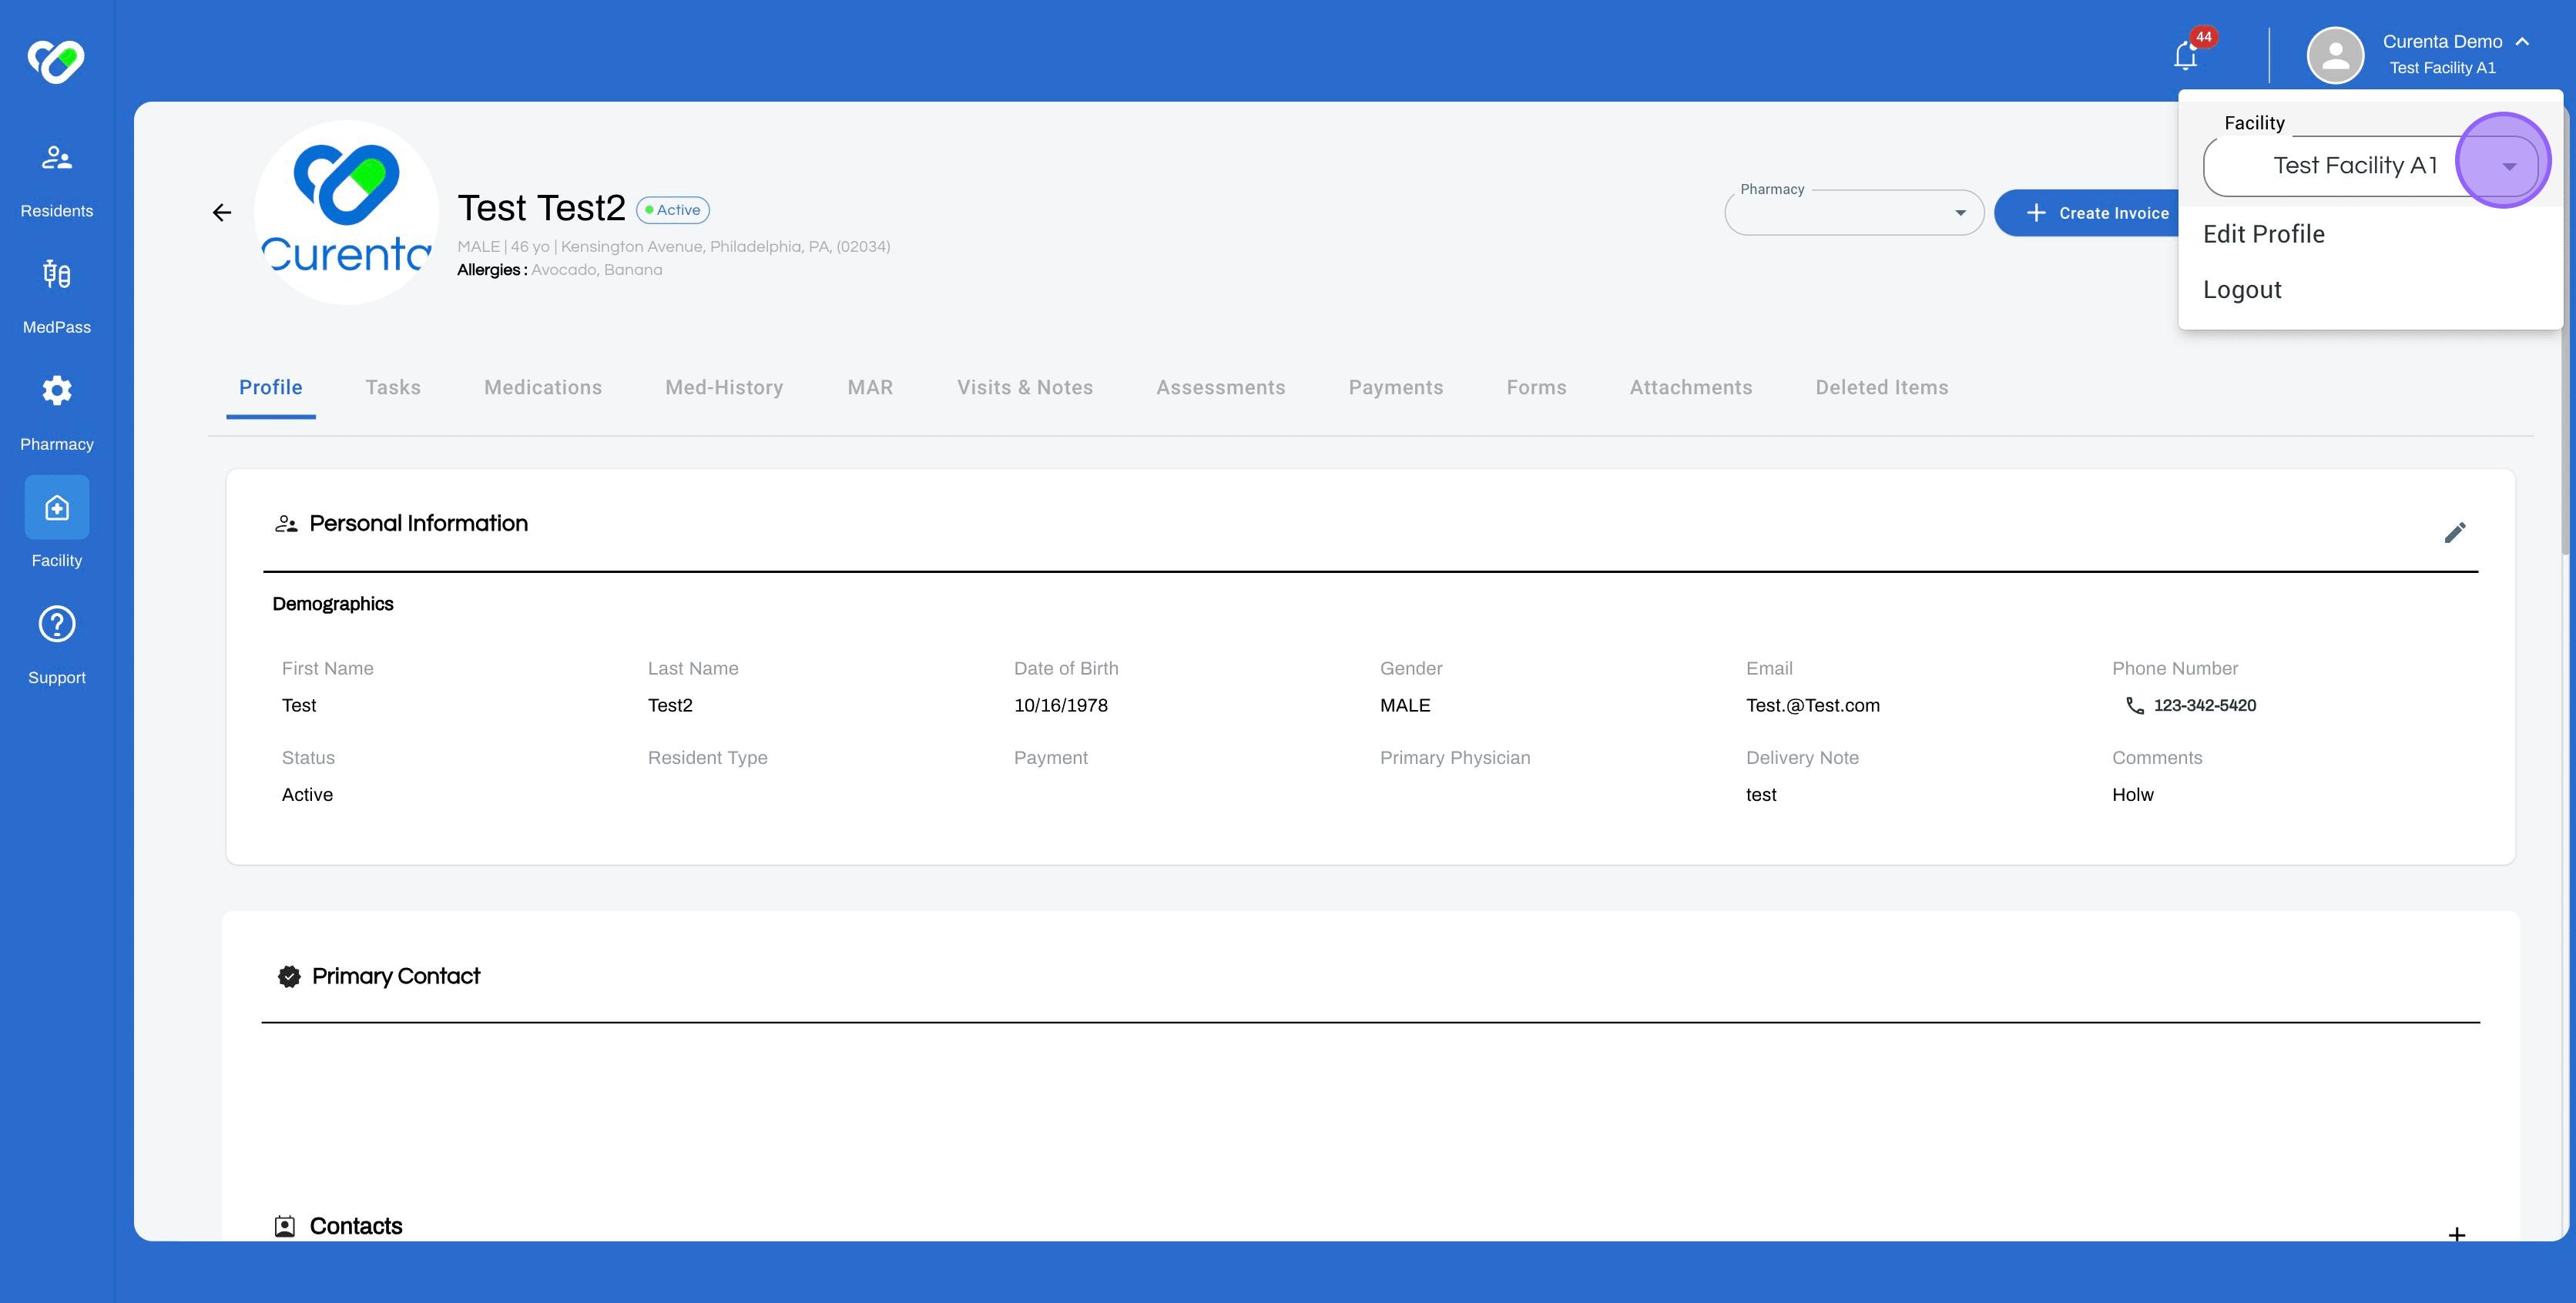The image size is (2576, 1303).
Task: Click the resident profile picture
Action: (x=346, y=212)
